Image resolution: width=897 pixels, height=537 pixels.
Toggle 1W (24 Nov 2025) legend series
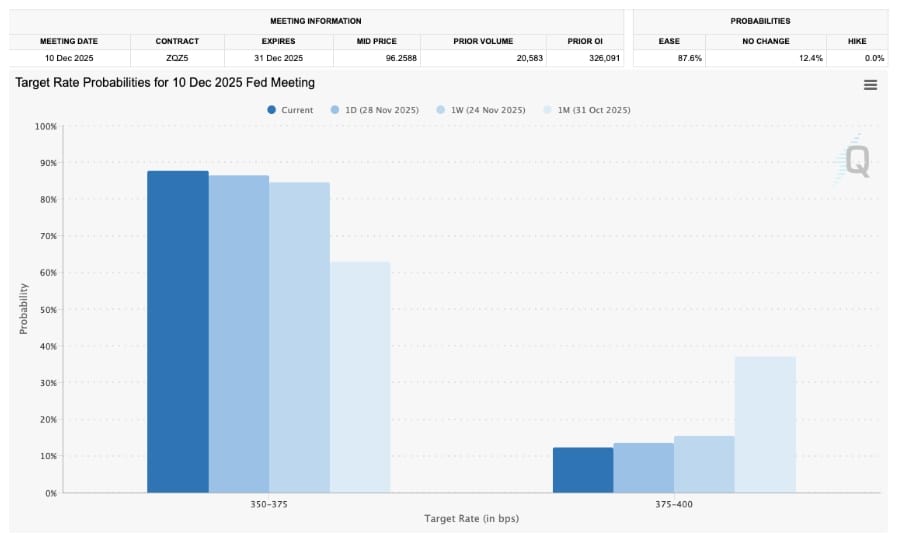pyautogui.click(x=481, y=110)
